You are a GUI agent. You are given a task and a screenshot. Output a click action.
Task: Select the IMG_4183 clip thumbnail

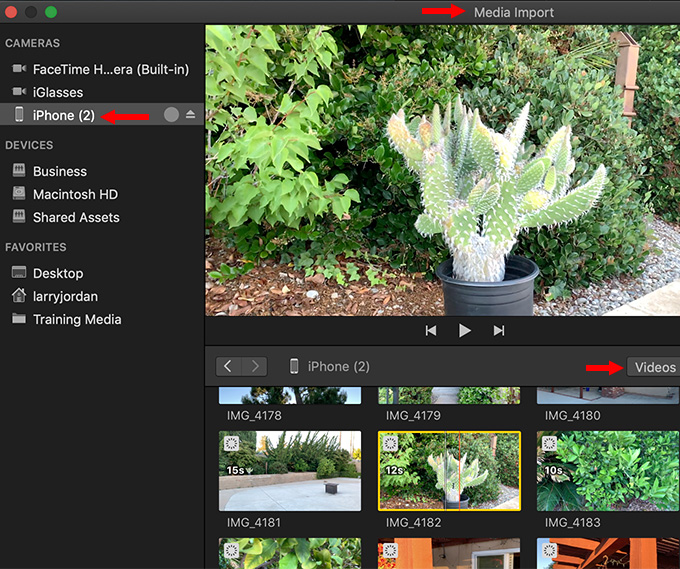[608, 471]
